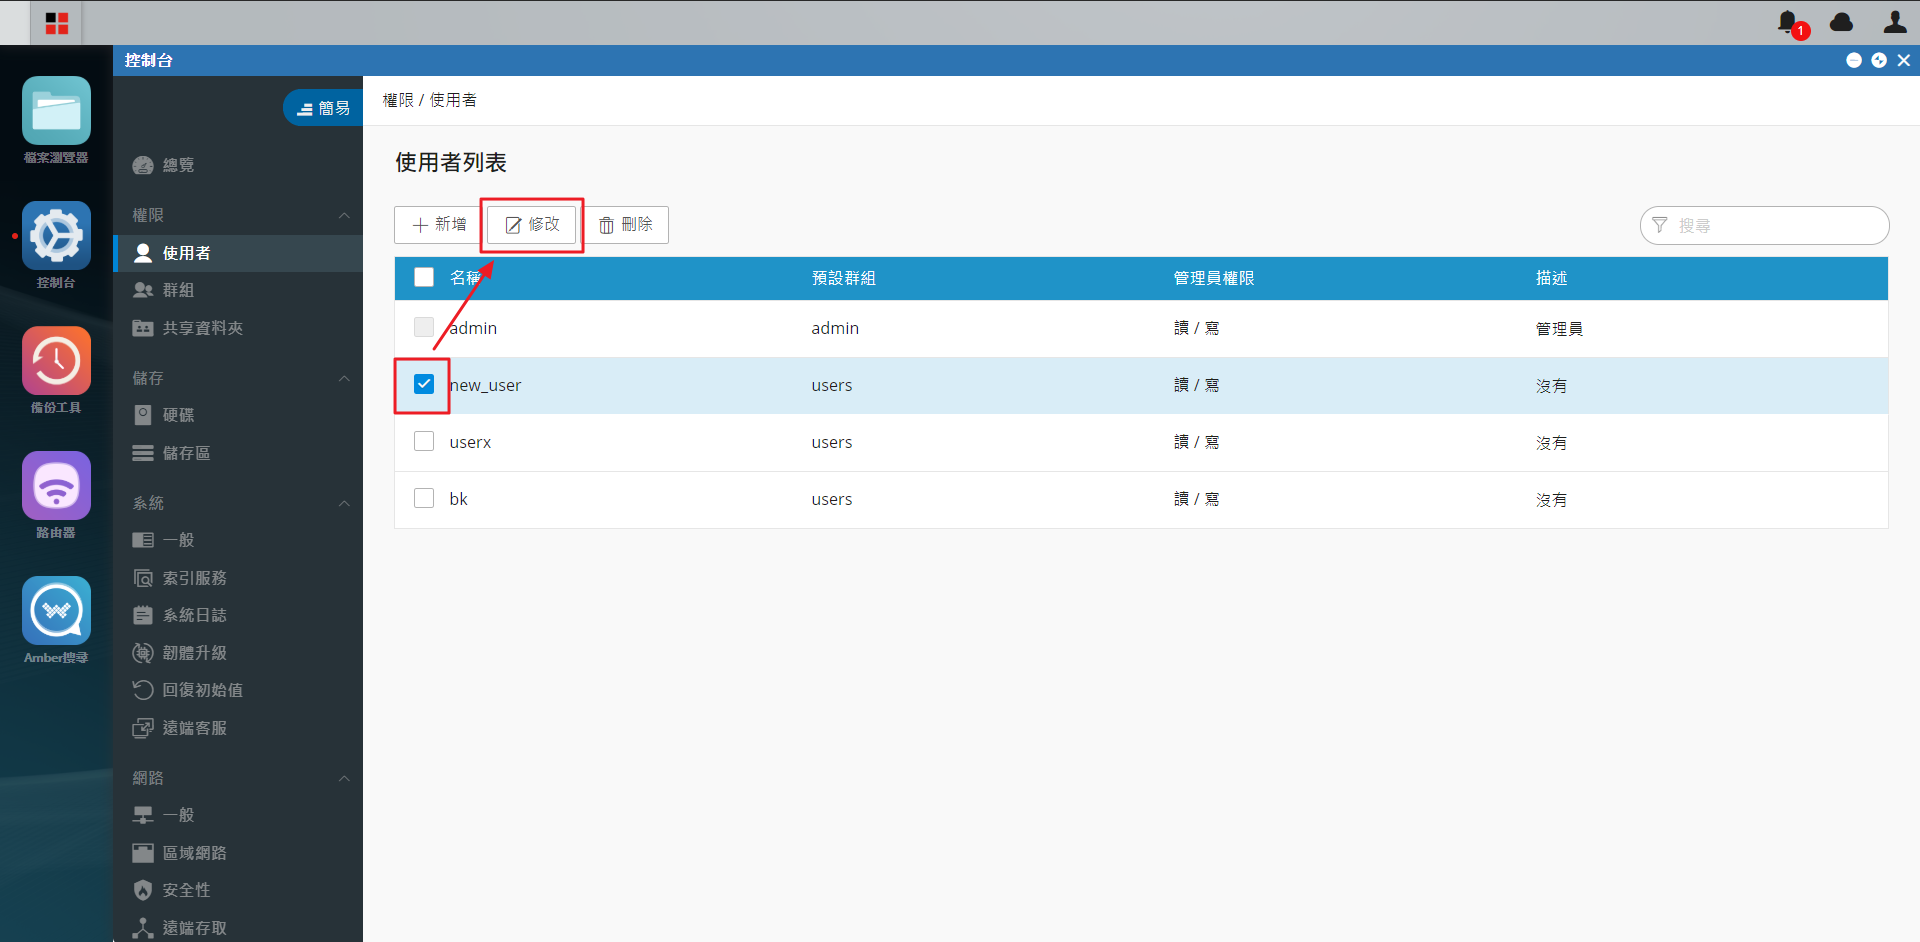
Task: Open the cloud status icon
Action: click(x=1841, y=22)
